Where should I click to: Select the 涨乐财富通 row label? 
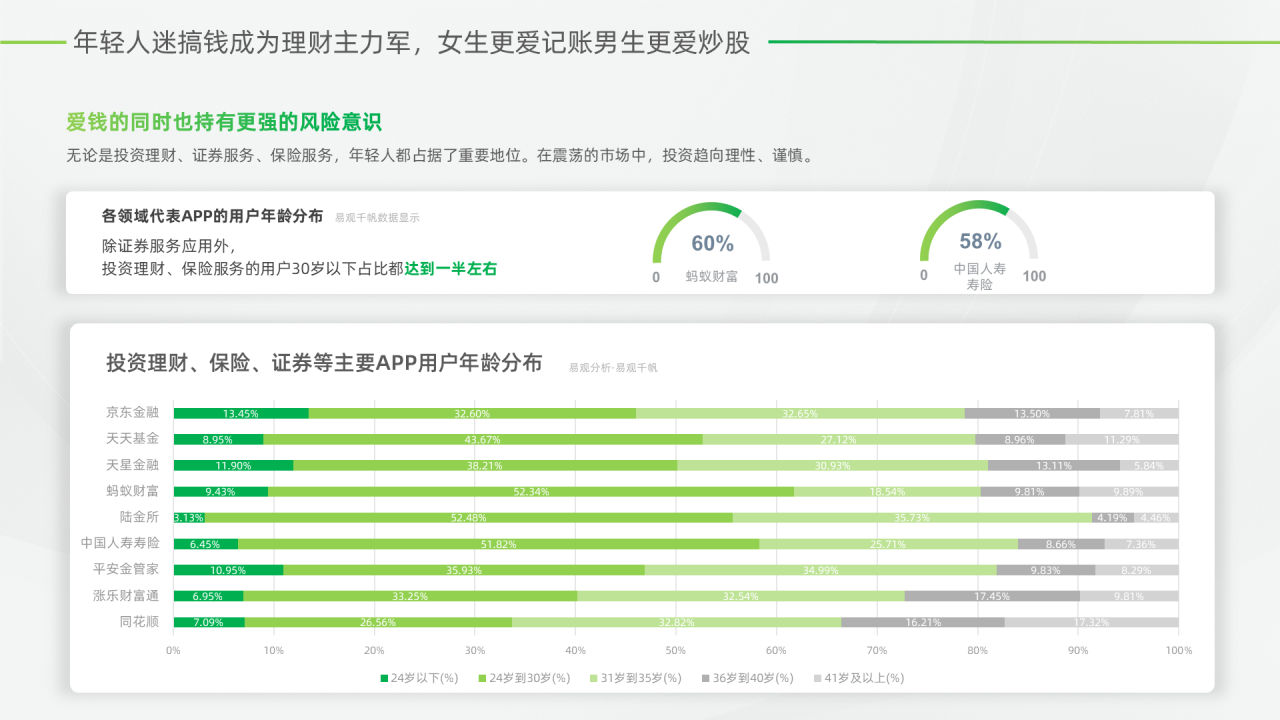[x=126, y=596]
